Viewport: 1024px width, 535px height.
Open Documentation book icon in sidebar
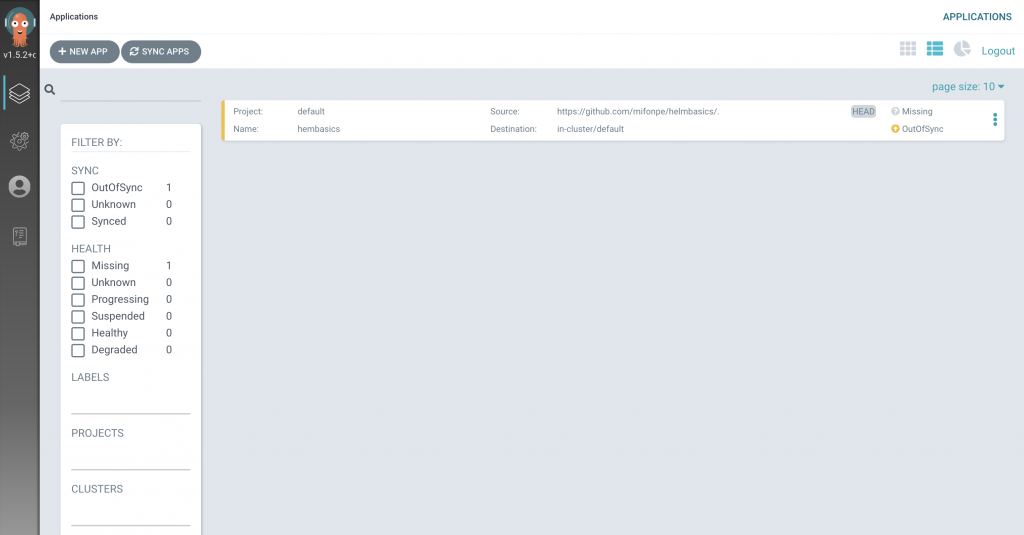[20, 236]
